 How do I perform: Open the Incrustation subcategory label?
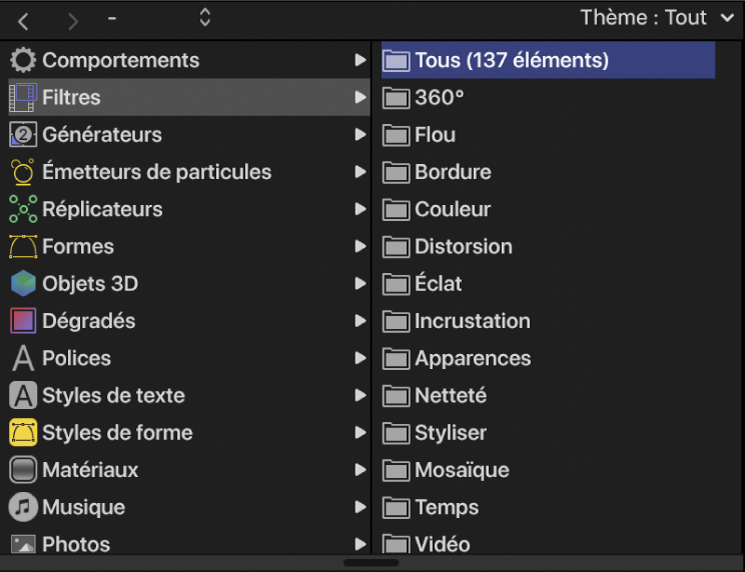point(473,321)
